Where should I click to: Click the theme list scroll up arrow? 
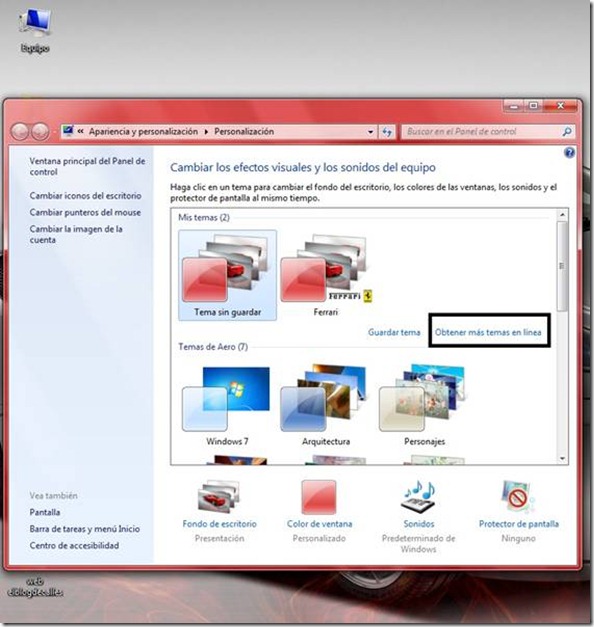tap(562, 215)
